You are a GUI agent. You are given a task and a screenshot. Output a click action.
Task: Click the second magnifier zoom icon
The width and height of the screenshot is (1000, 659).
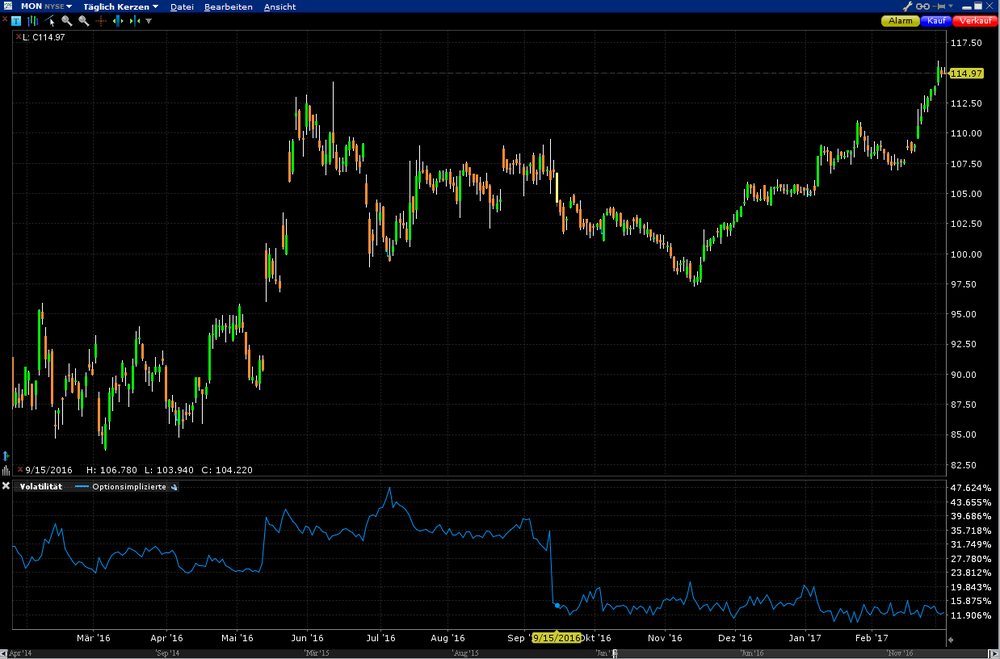[x=84, y=21]
